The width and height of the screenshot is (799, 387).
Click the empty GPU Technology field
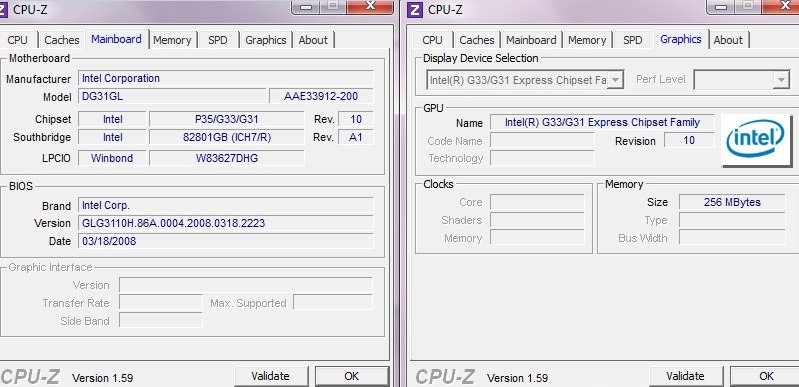[542, 158]
